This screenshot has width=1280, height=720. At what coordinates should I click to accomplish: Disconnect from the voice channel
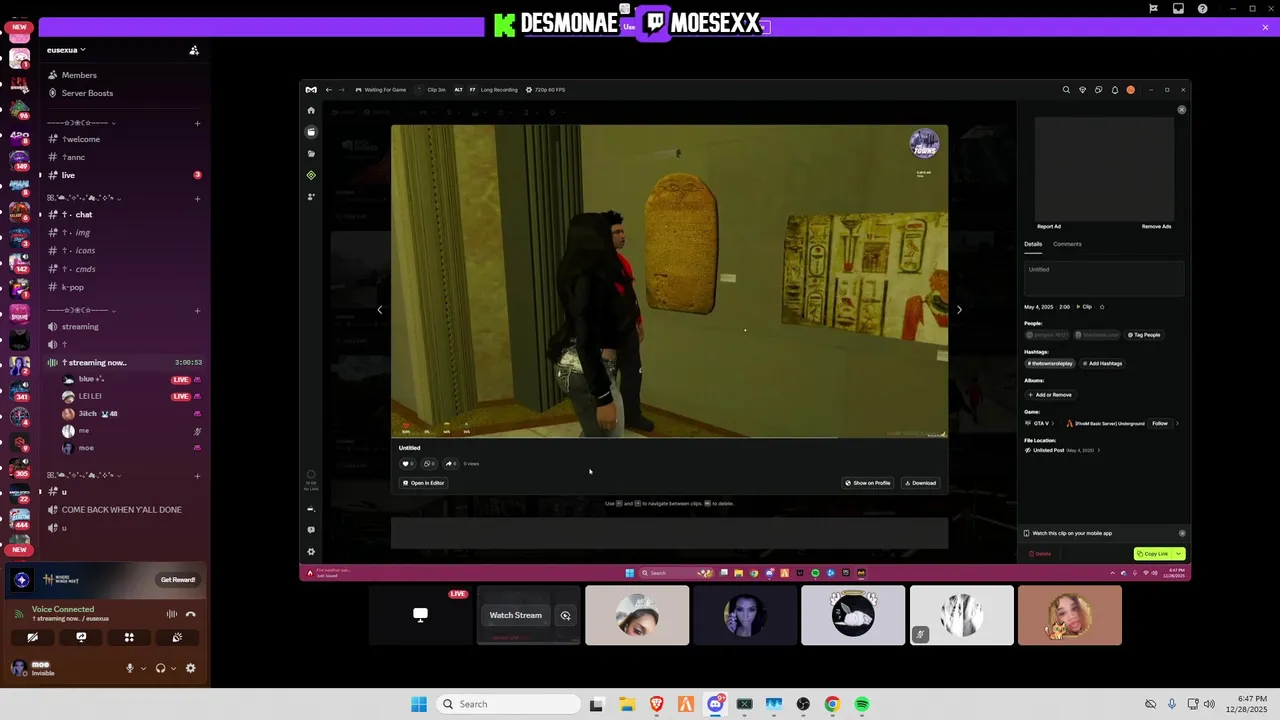(190, 614)
